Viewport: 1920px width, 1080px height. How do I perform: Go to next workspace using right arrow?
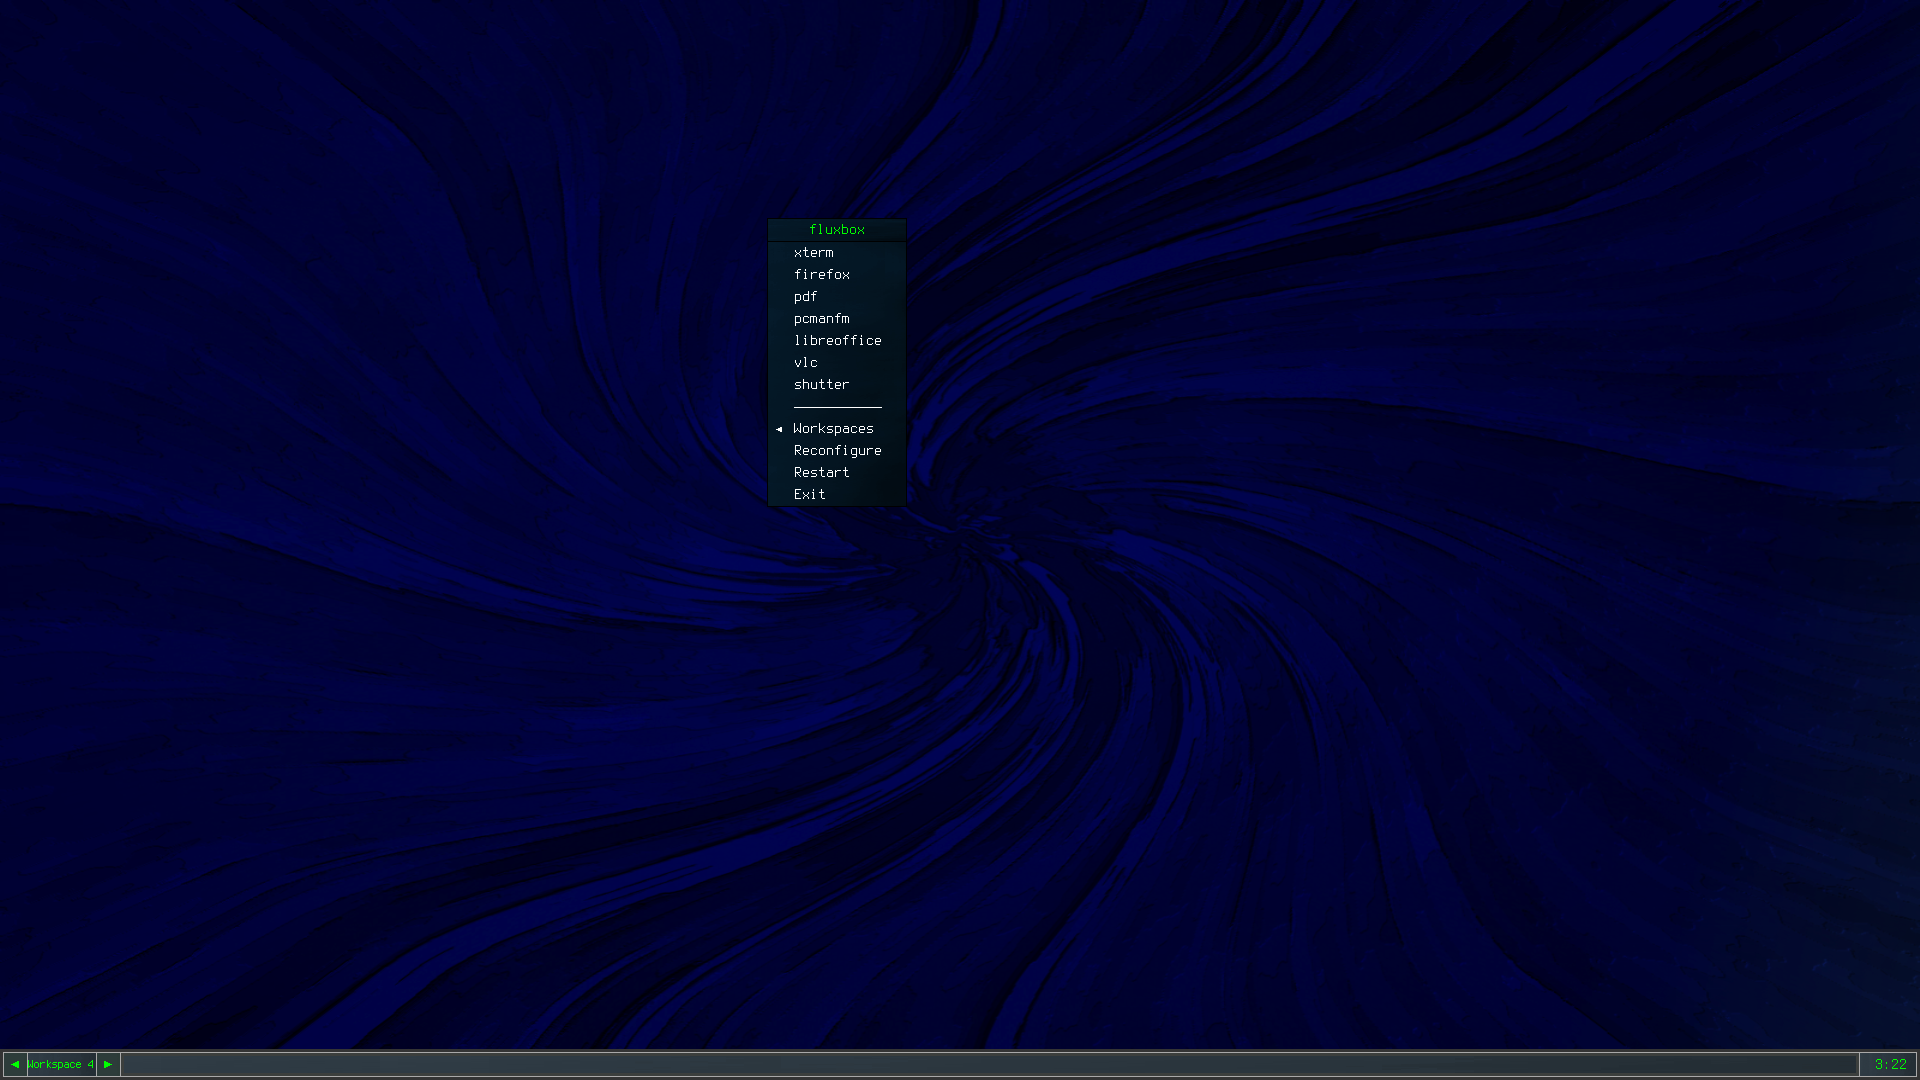108,1064
